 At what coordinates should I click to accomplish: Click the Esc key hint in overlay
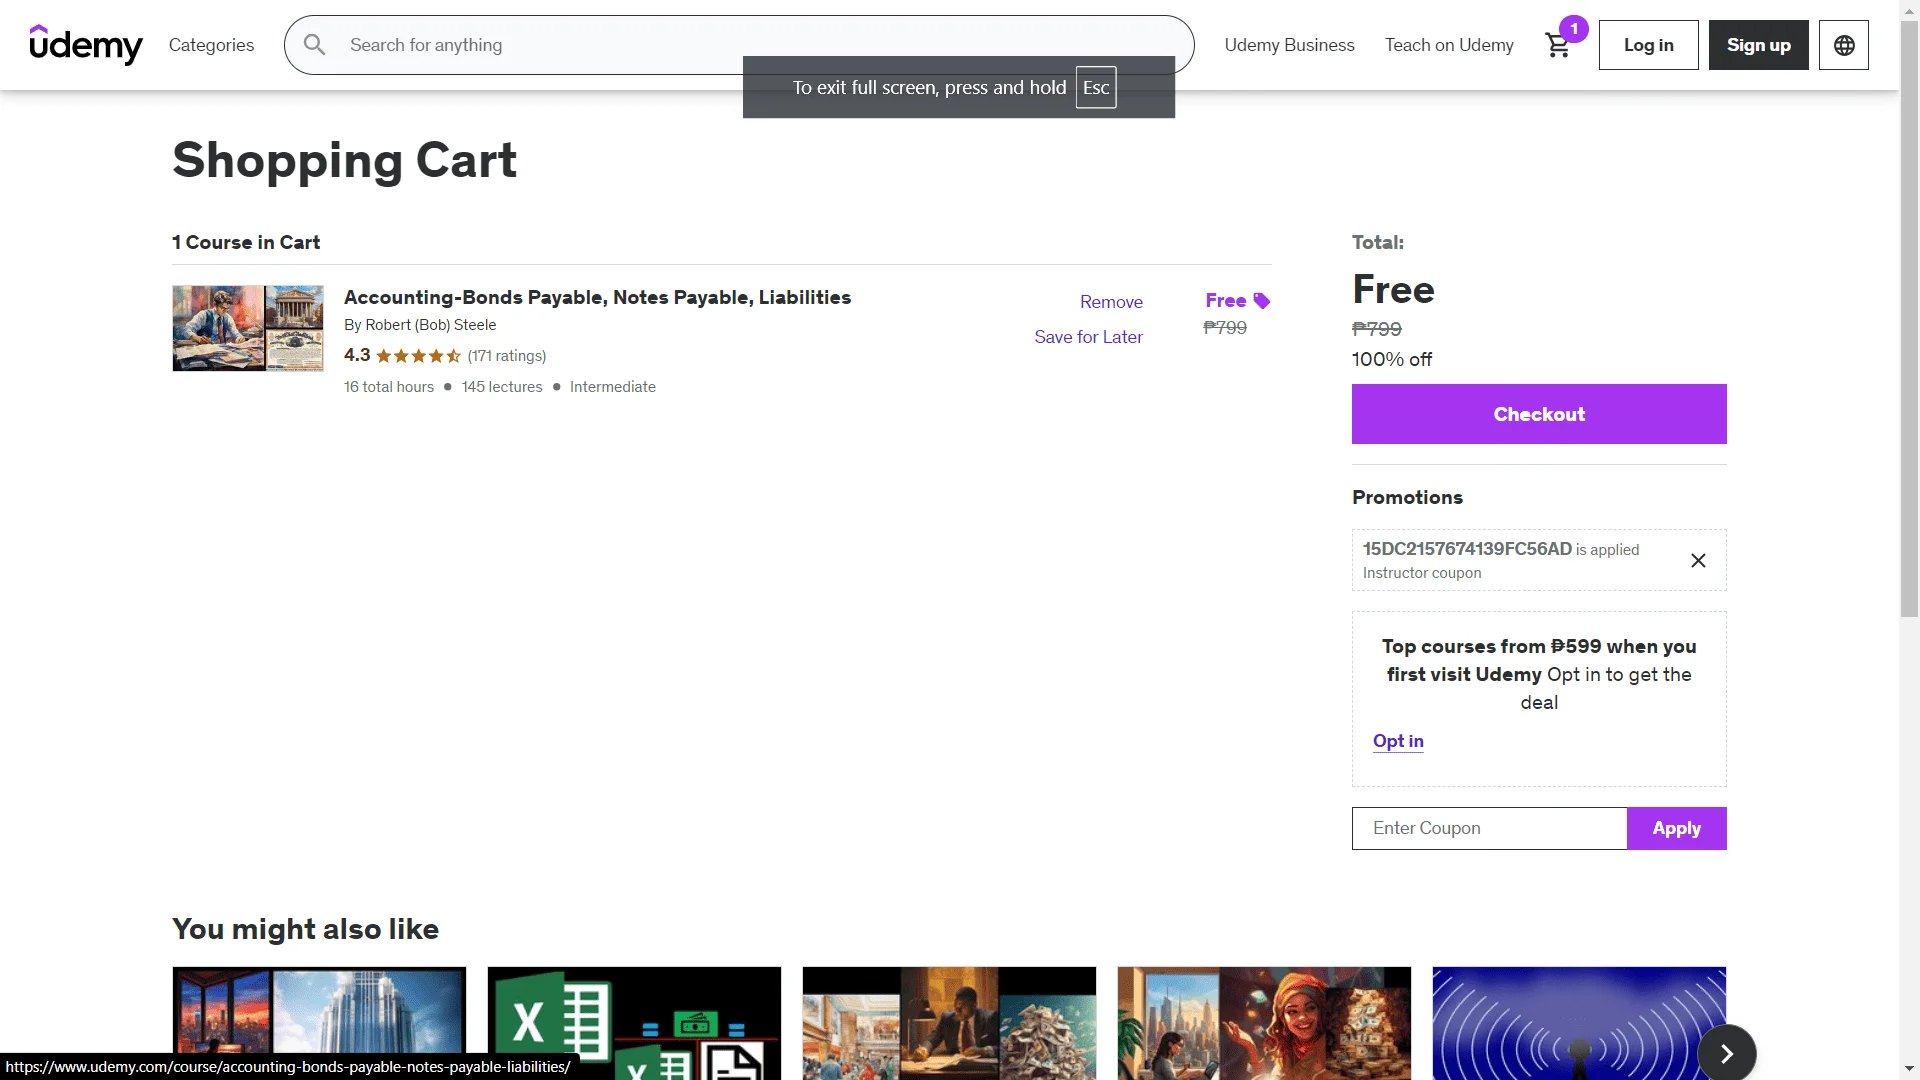pyautogui.click(x=1096, y=88)
